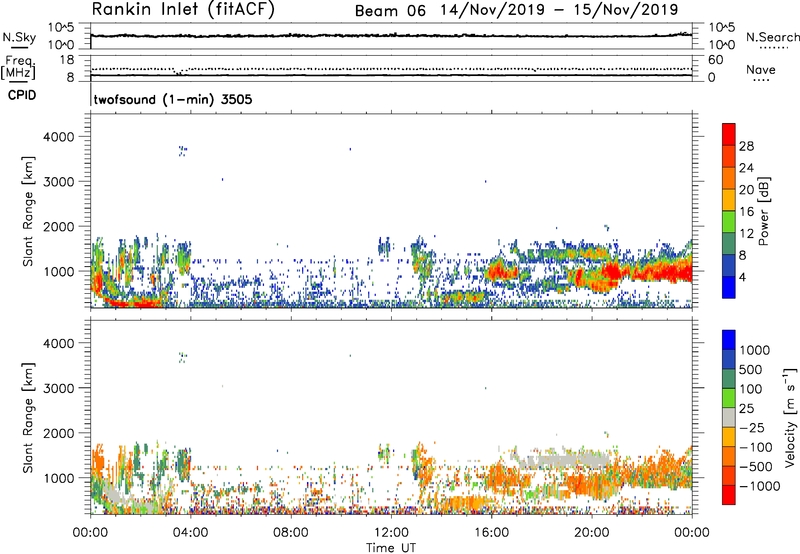The image size is (800, 554).
Task: Click the "4" value on the power colorbar
Action: pyautogui.click(x=742, y=277)
